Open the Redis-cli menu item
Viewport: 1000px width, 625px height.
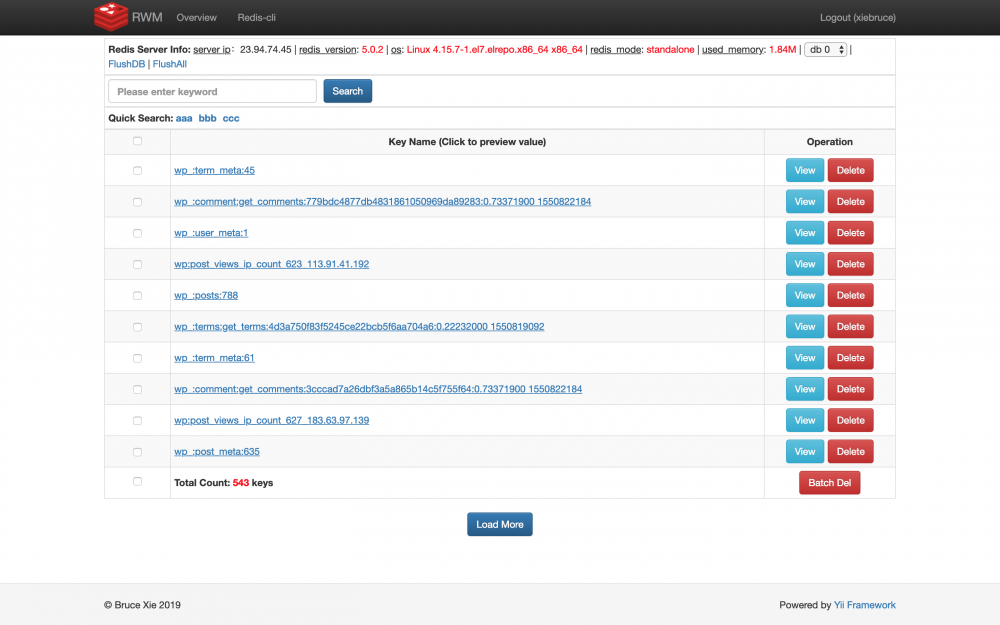point(256,18)
